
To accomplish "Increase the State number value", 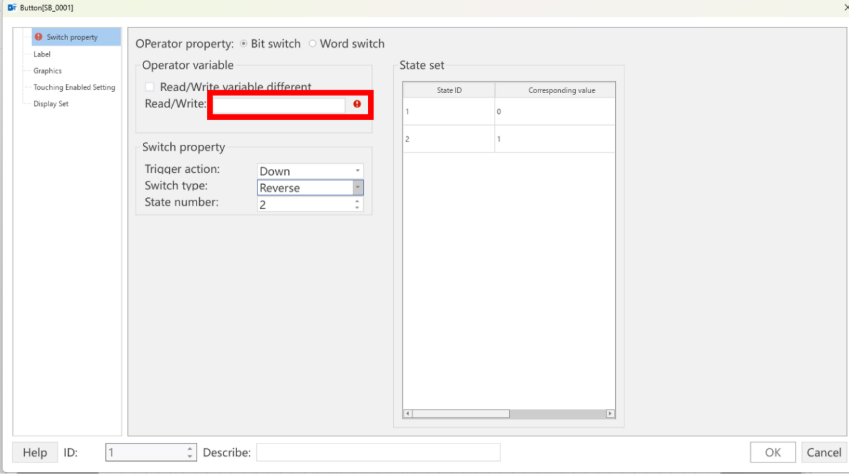I will coord(357,201).
